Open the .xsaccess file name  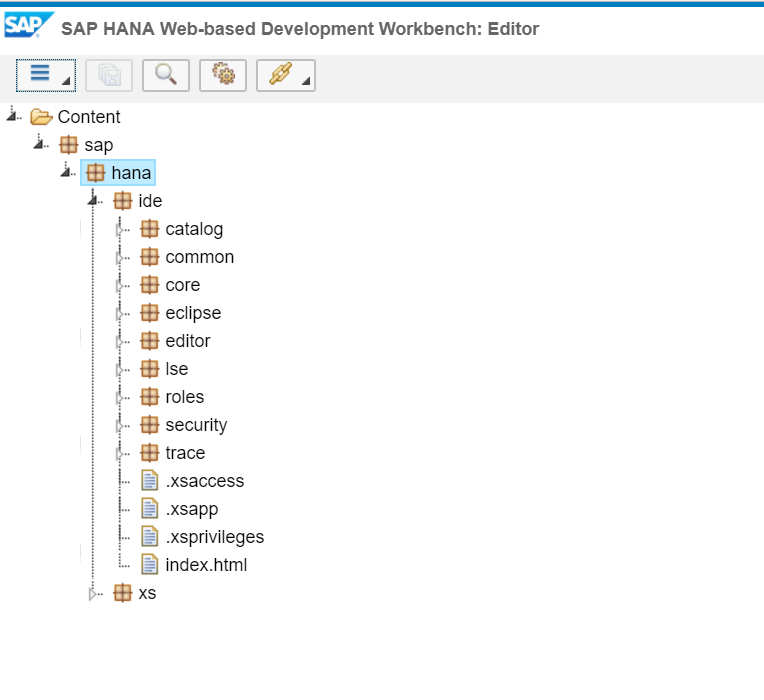(205, 481)
